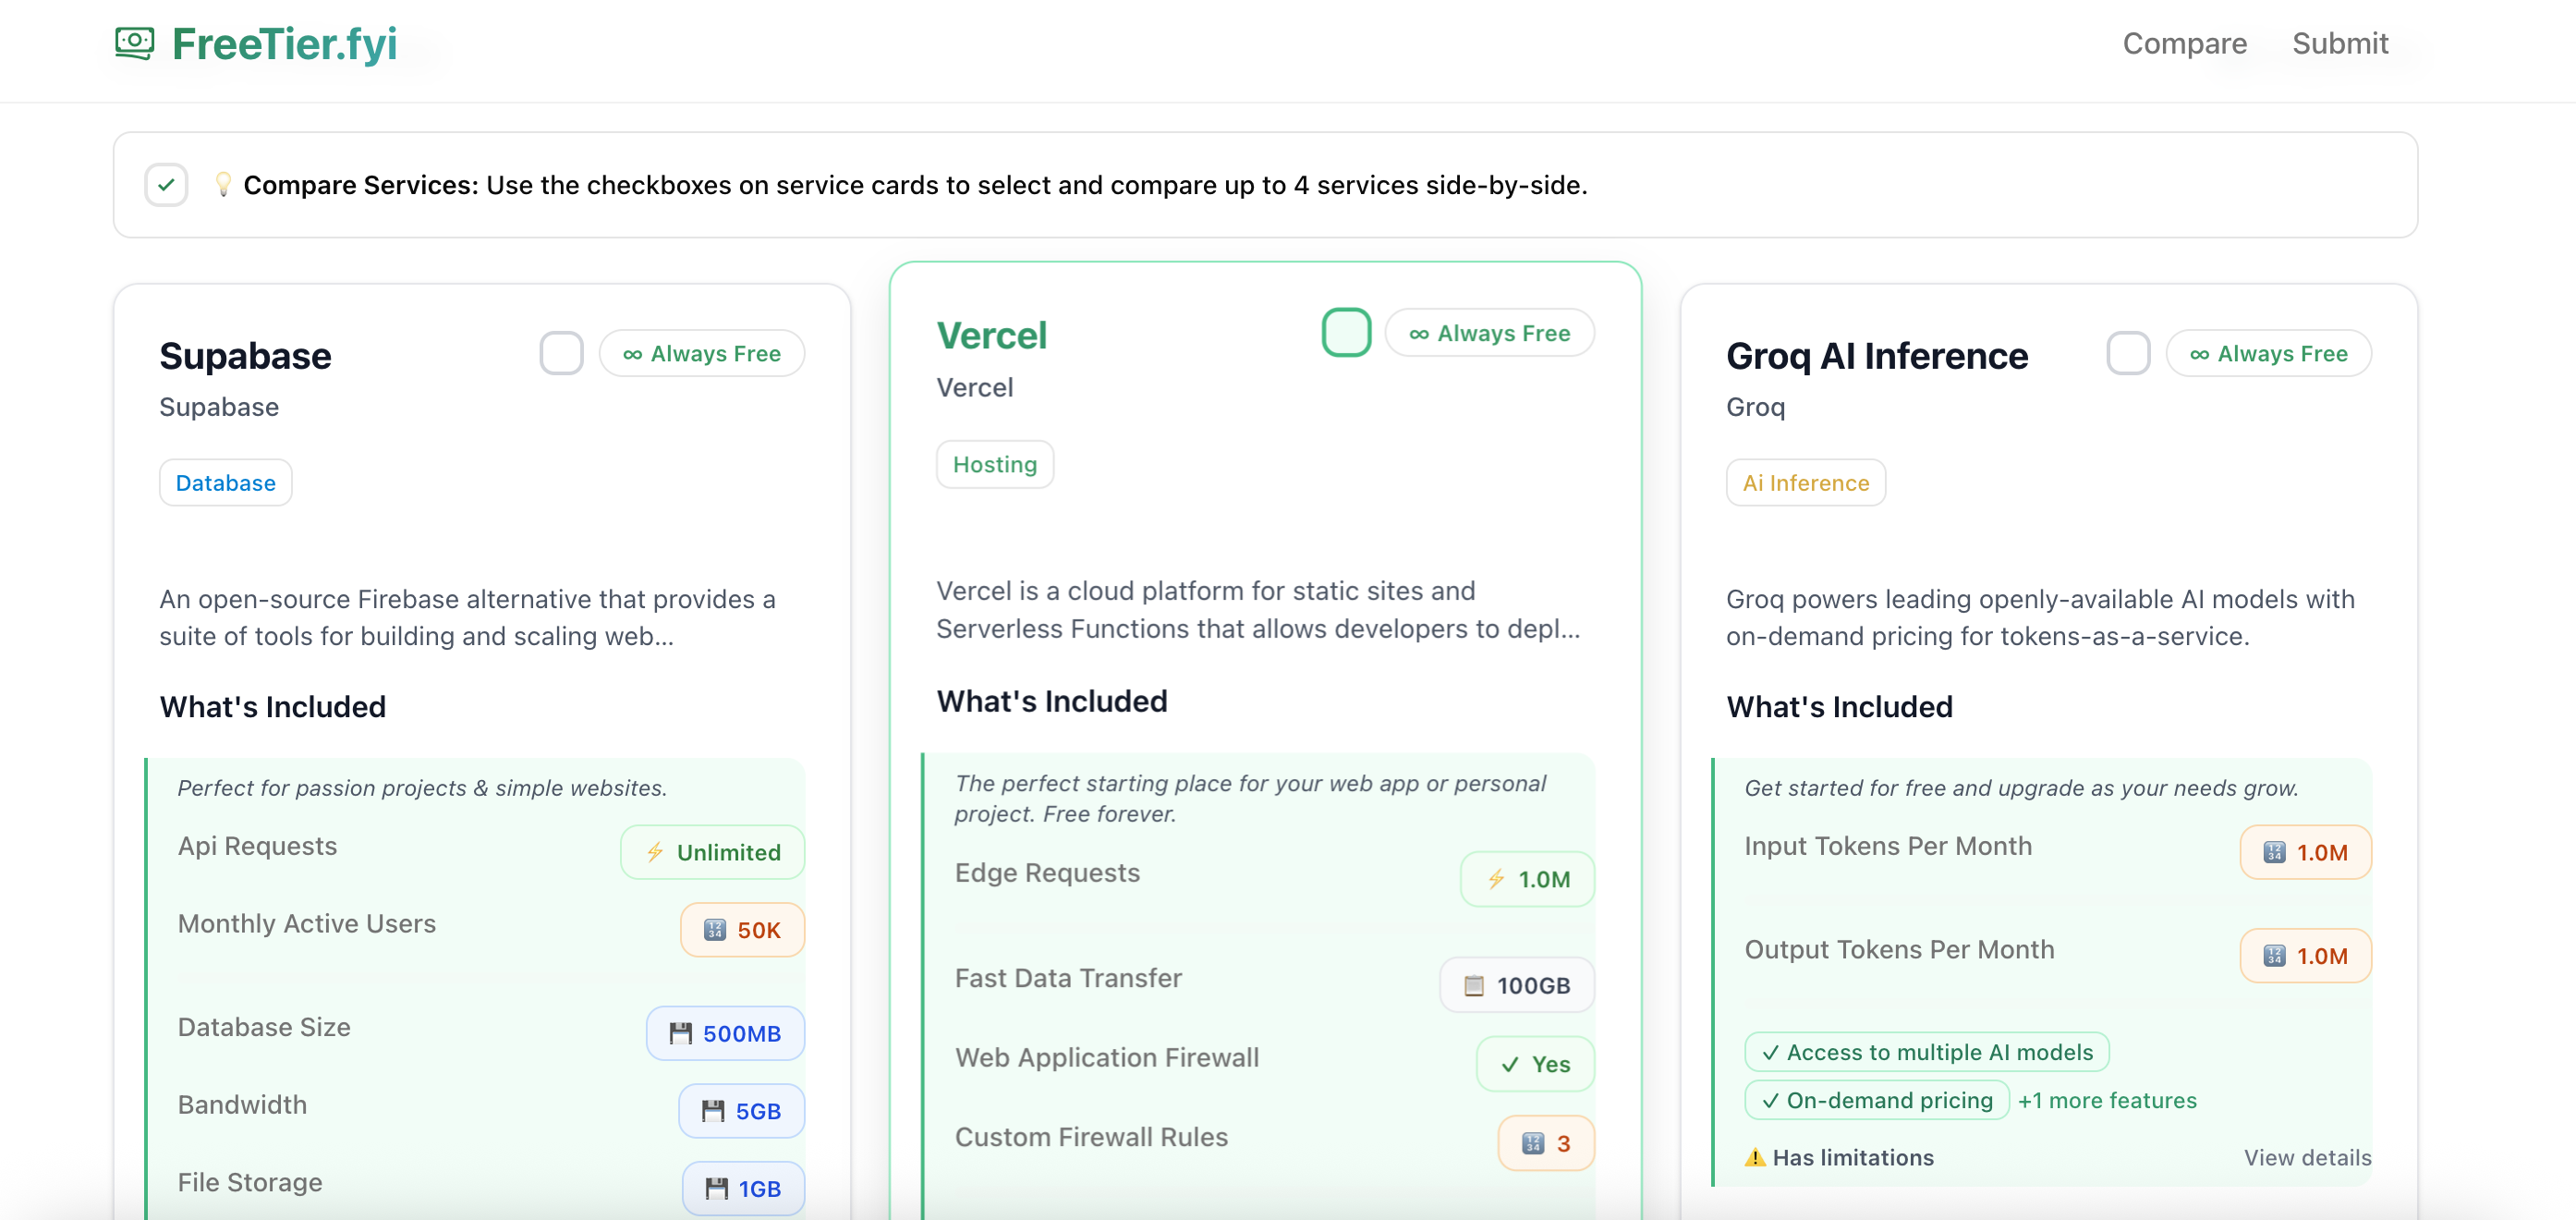Click the Monthly Active Users label
The width and height of the screenshot is (2576, 1220).
(x=307, y=923)
